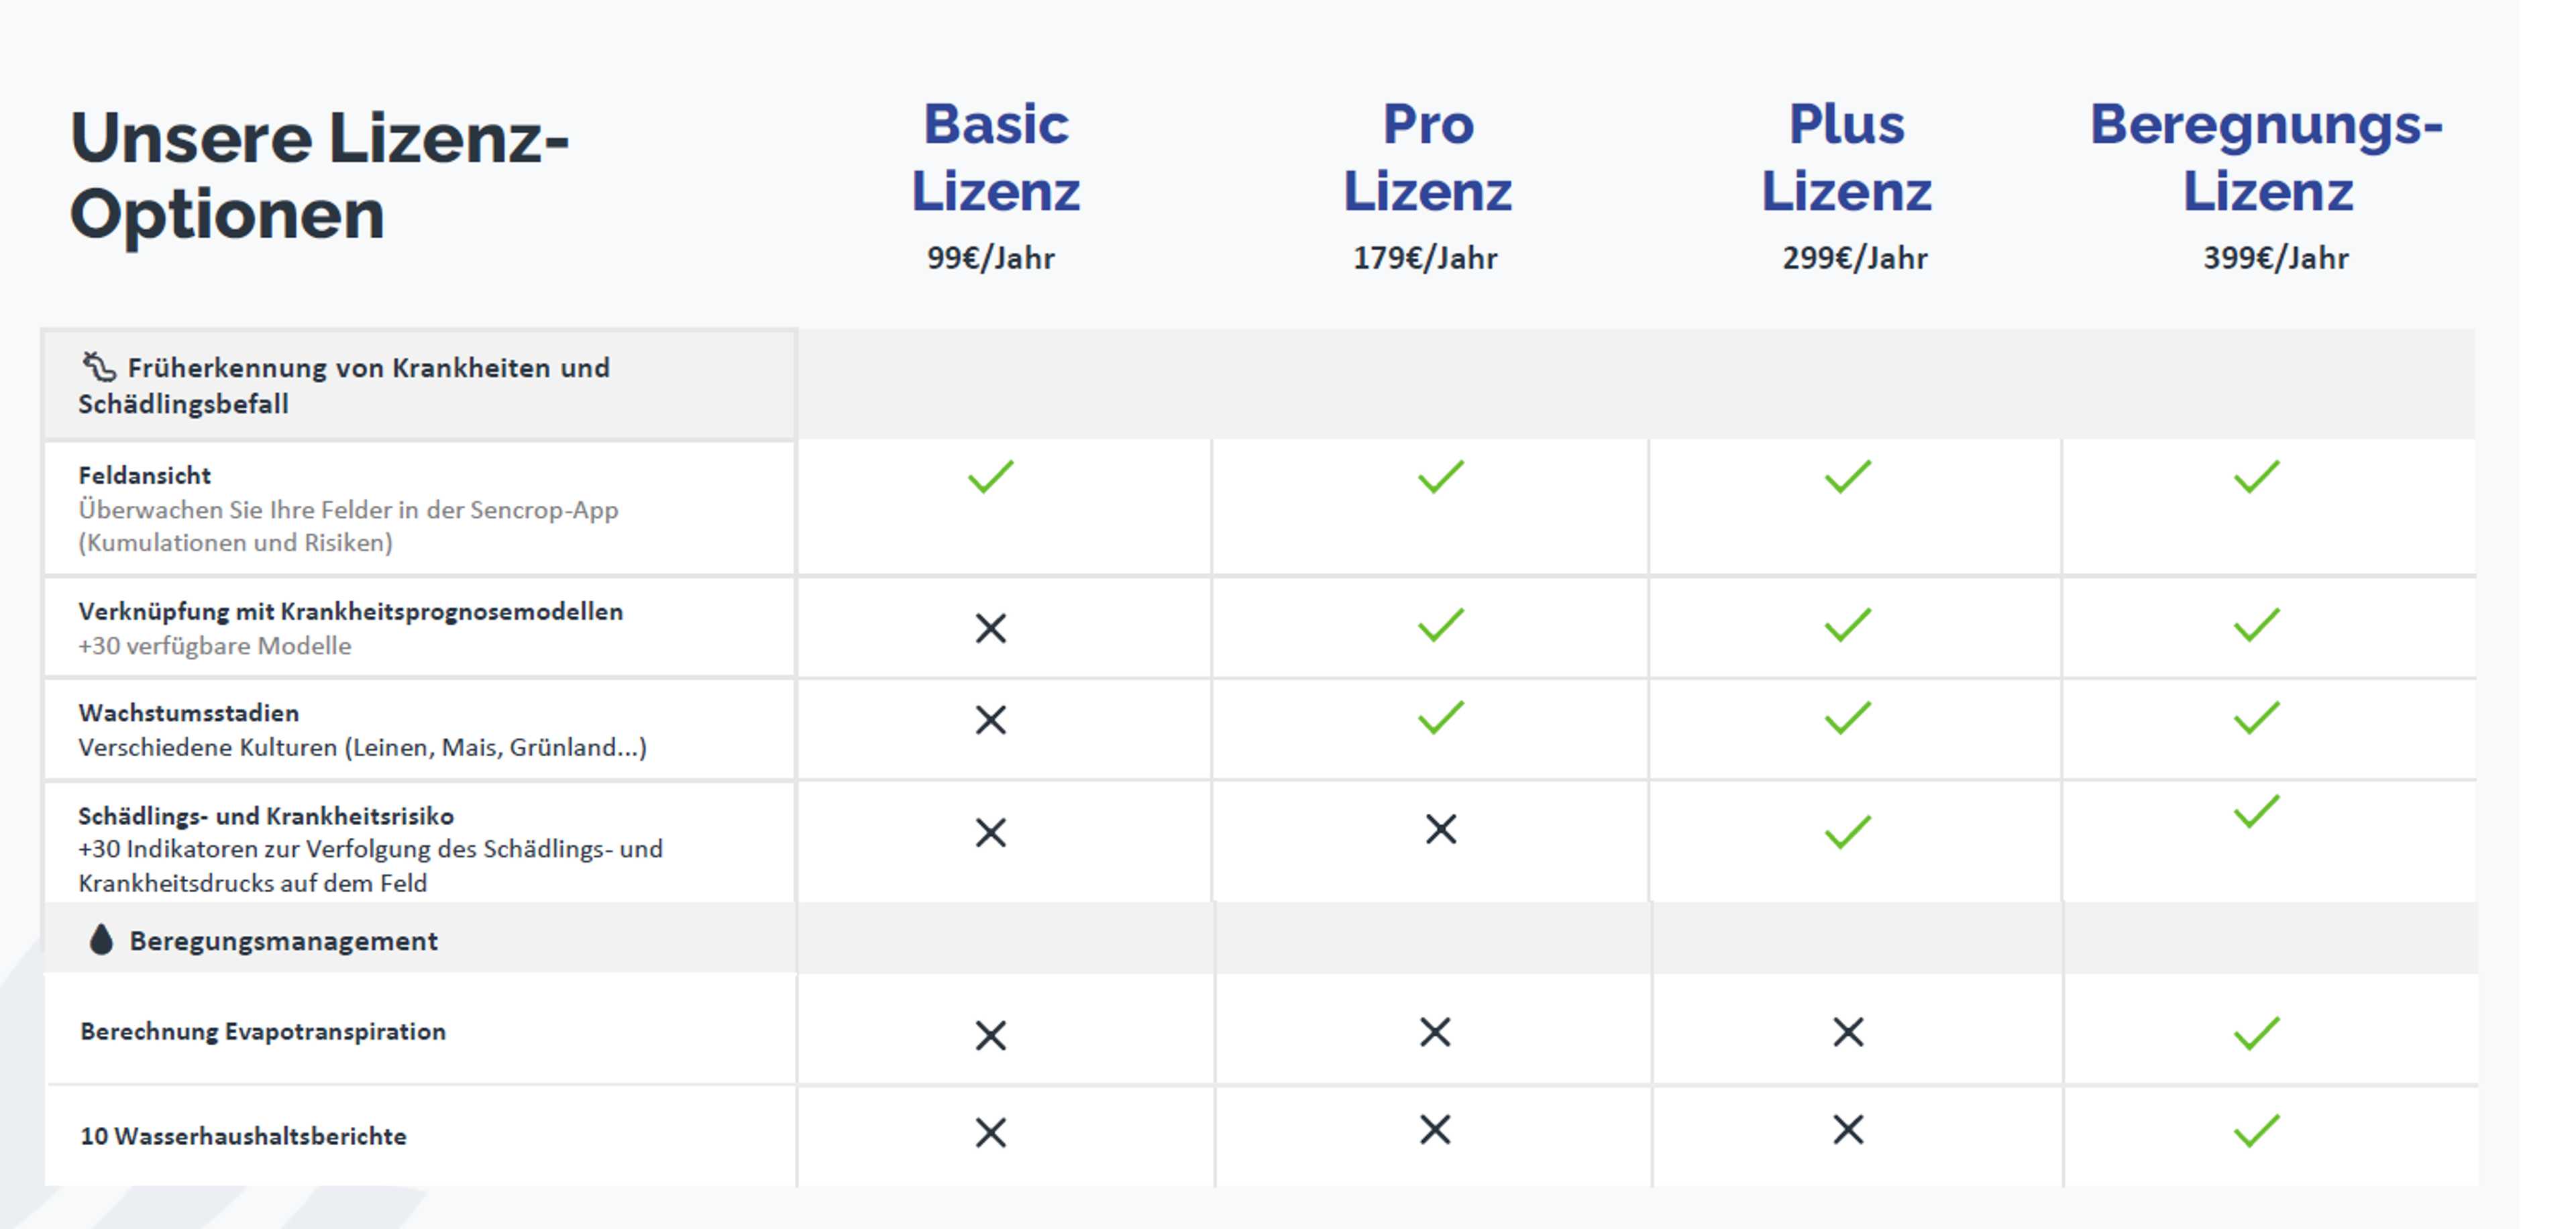Click the Plus Lizenz checkmark for Schädlings- und Krankheitsrisiko
This screenshot has height=1229, width=2576.
(x=1847, y=831)
